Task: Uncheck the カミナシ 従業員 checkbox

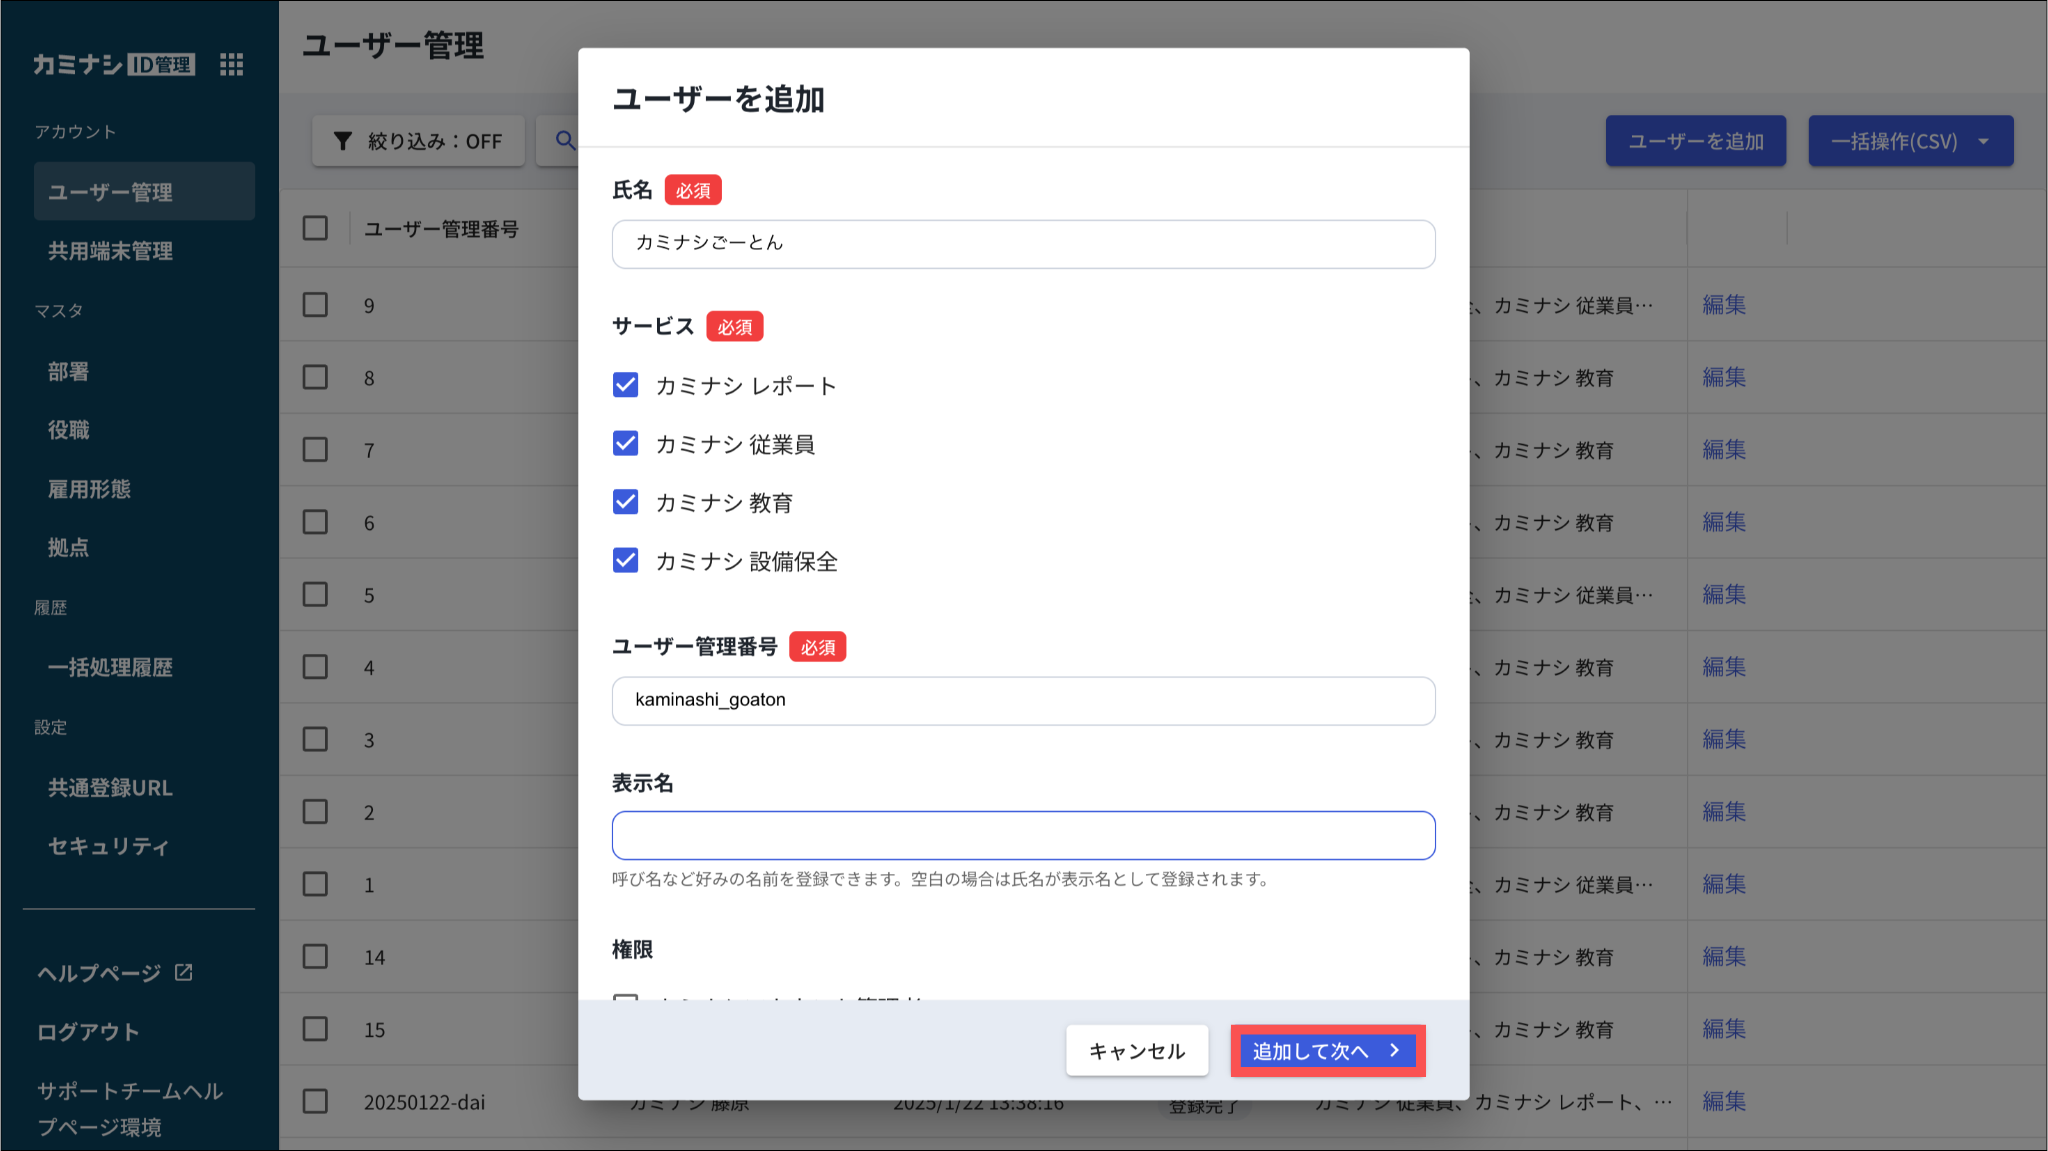Action: pos(626,443)
